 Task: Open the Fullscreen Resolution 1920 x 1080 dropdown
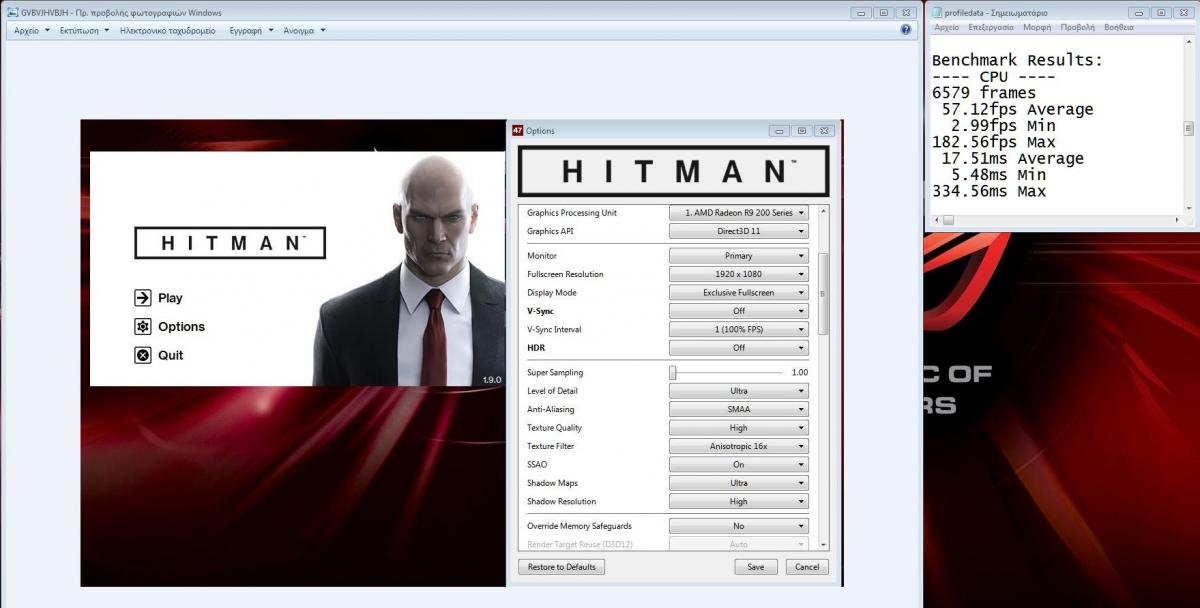pos(738,274)
